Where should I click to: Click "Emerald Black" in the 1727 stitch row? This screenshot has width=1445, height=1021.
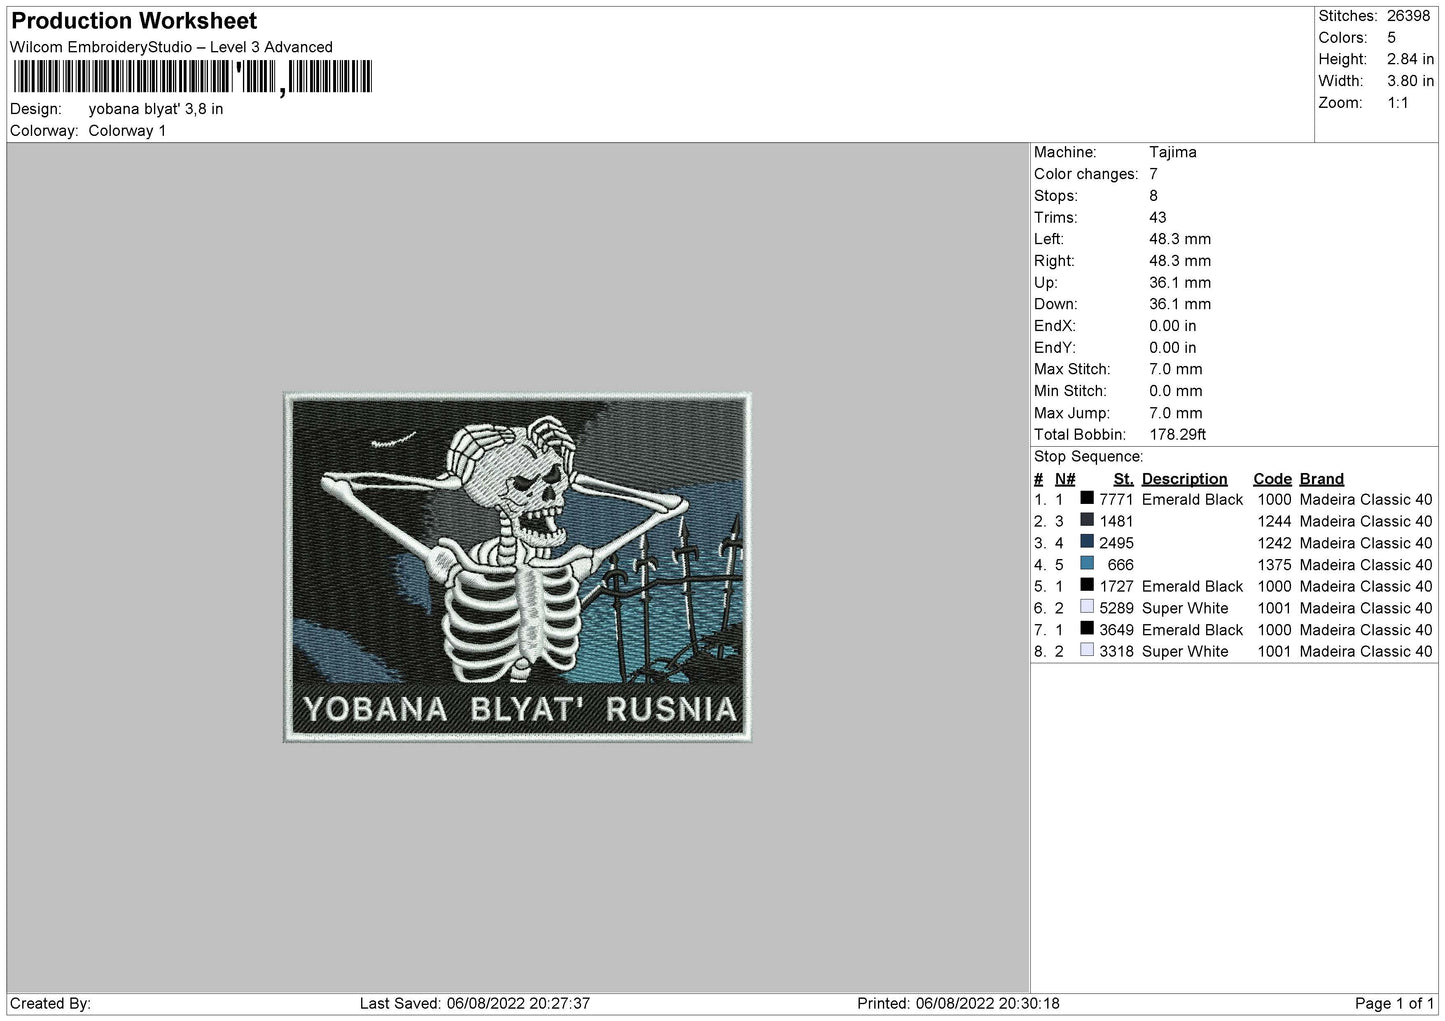pos(1192,587)
